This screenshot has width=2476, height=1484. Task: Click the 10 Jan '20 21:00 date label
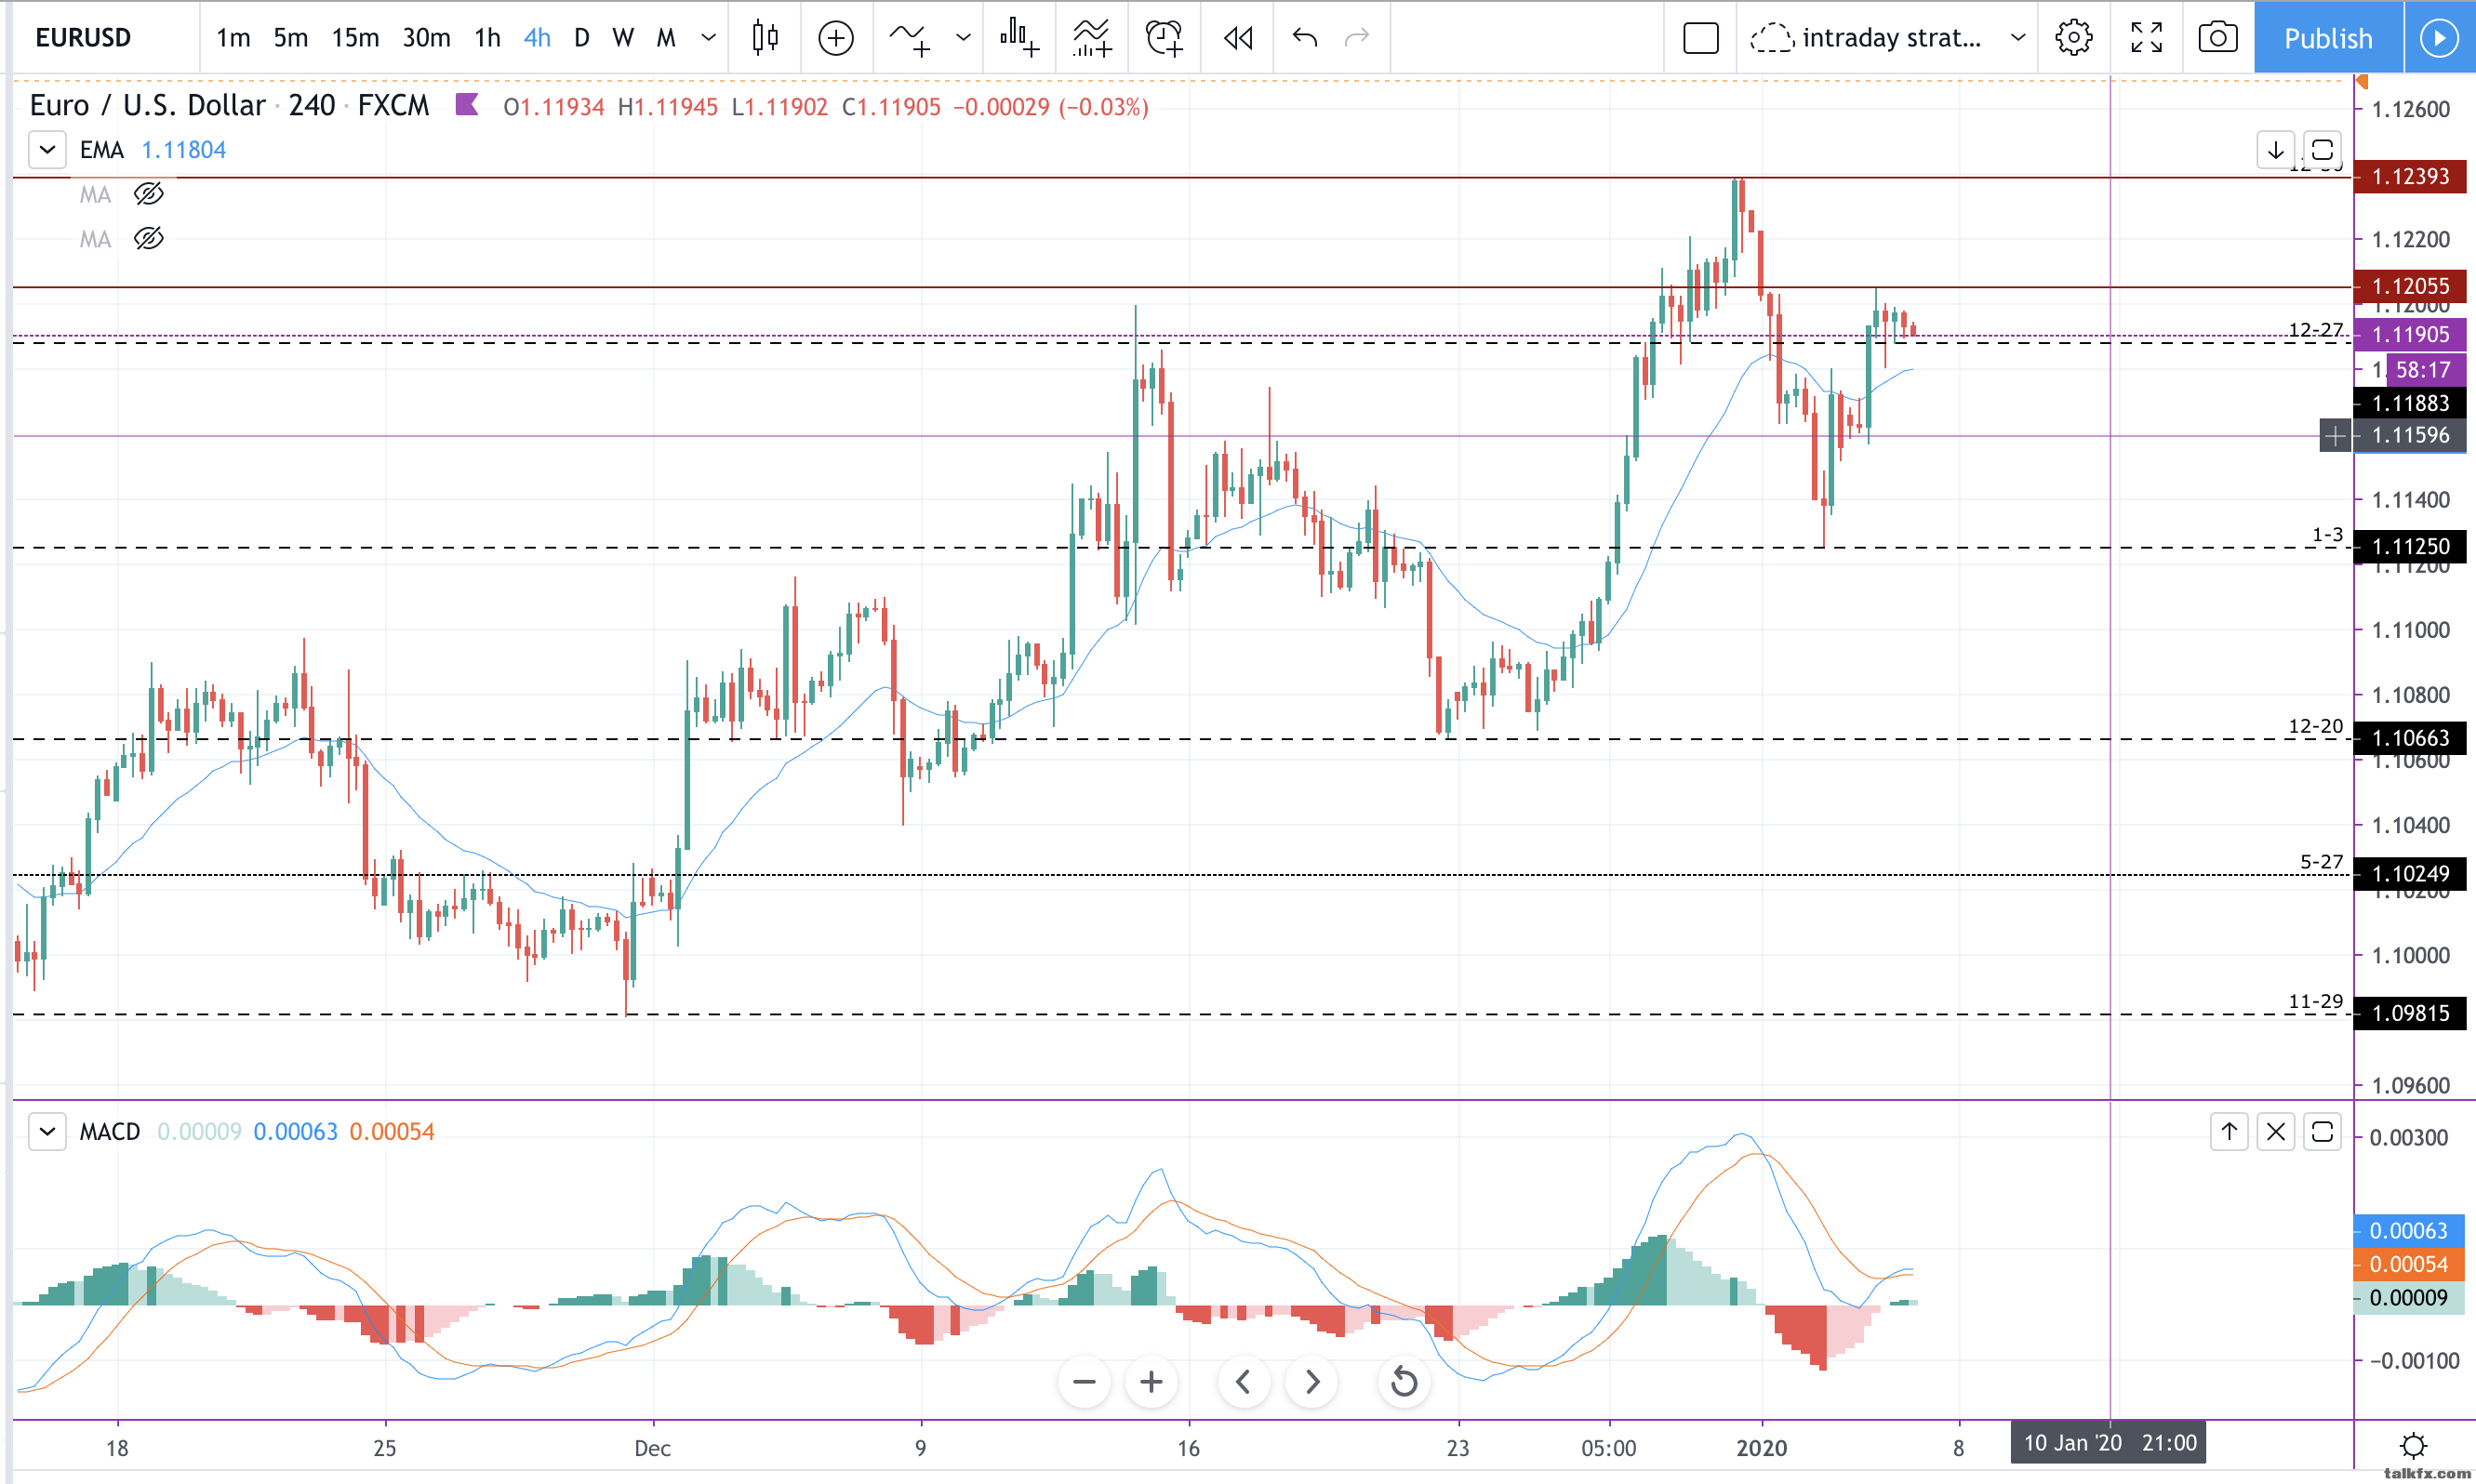(2110, 1443)
